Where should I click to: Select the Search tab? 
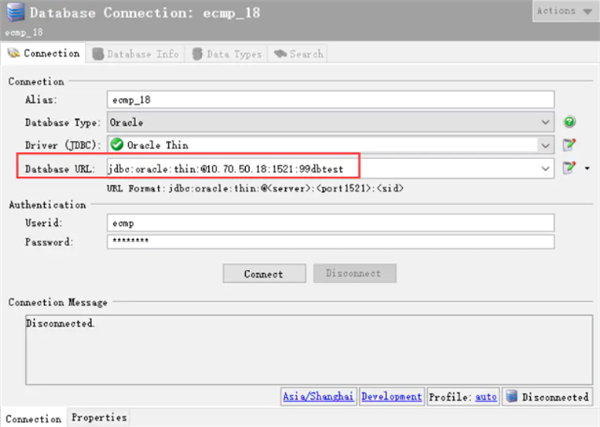tap(298, 54)
